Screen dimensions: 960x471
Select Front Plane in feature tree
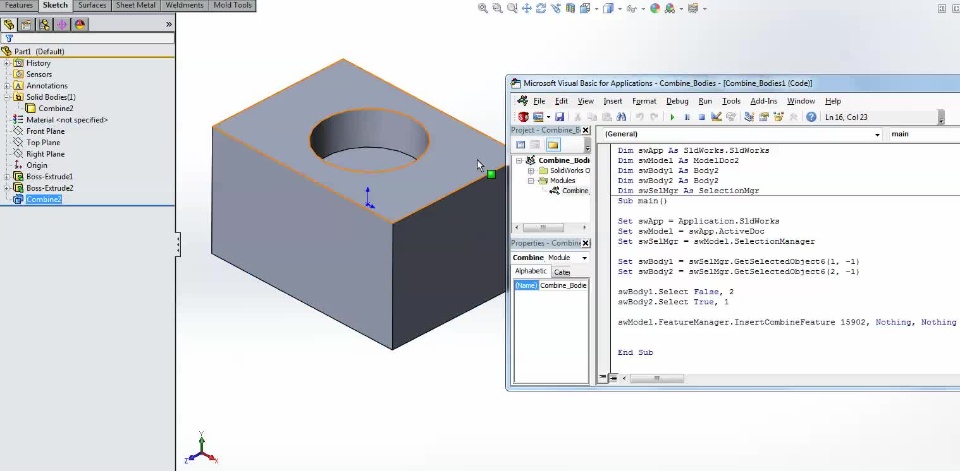(x=45, y=131)
